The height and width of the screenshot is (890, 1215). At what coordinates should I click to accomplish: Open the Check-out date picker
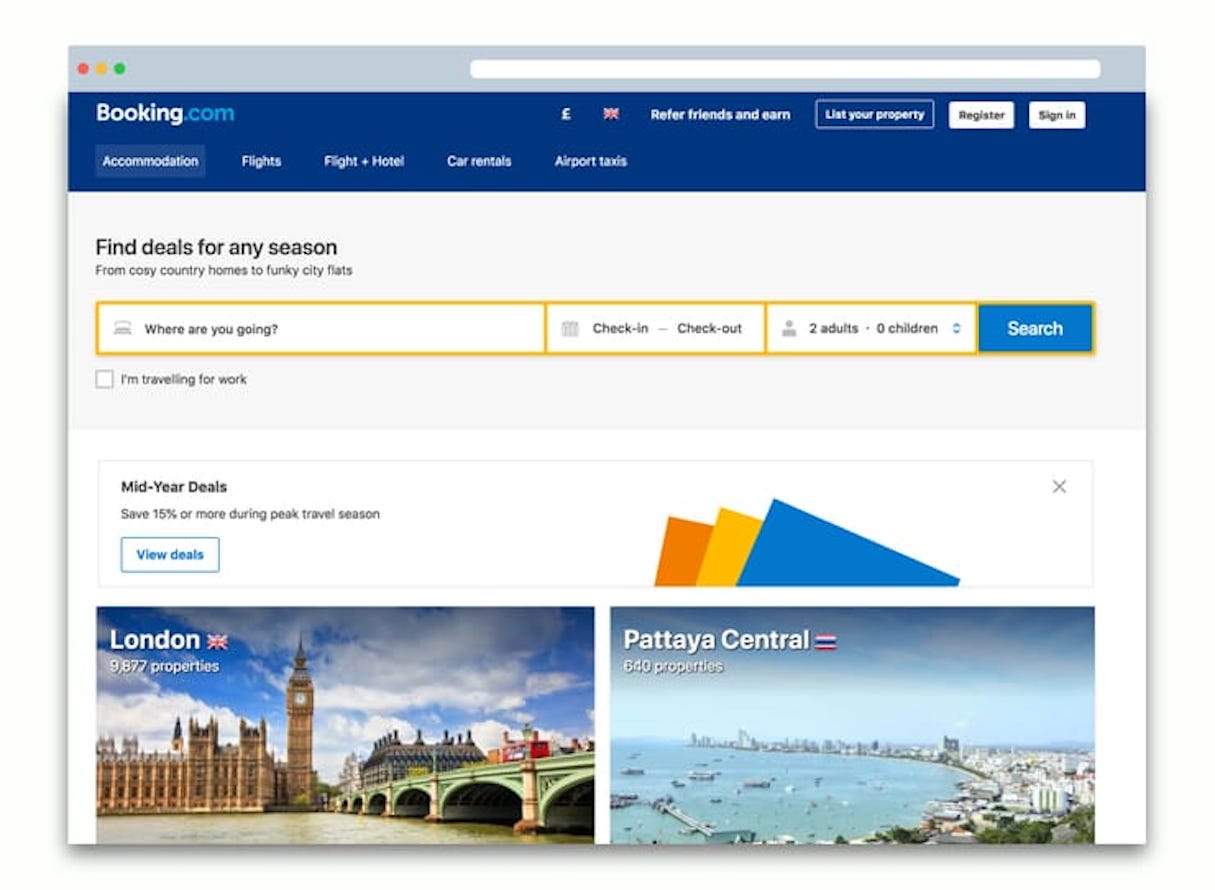click(709, 328)
